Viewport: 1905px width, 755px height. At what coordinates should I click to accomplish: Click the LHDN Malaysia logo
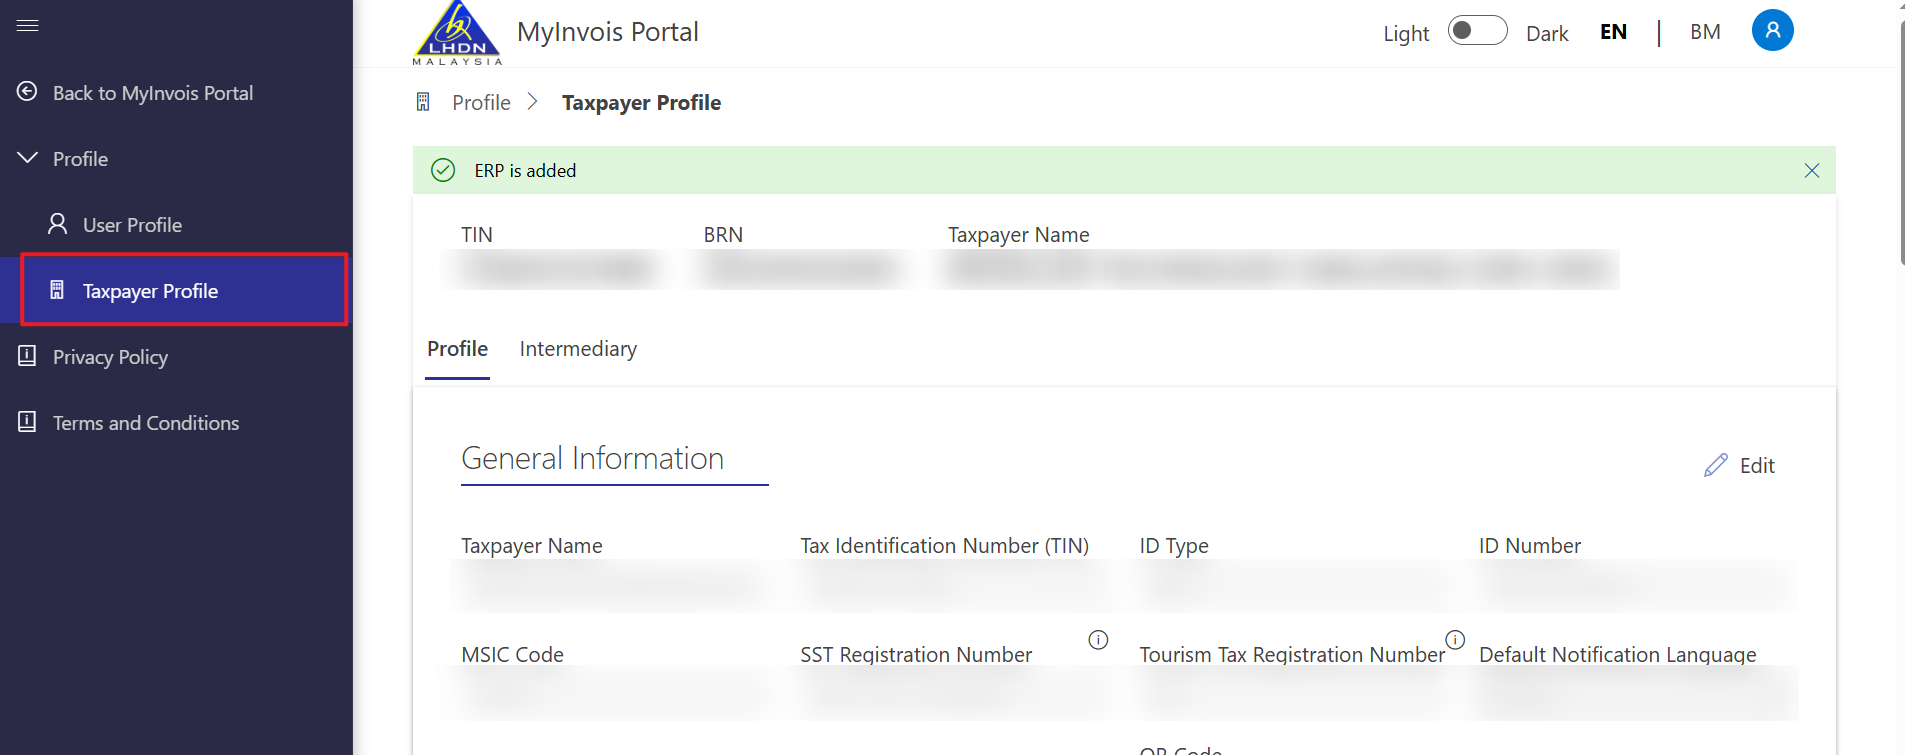[457, 34]
